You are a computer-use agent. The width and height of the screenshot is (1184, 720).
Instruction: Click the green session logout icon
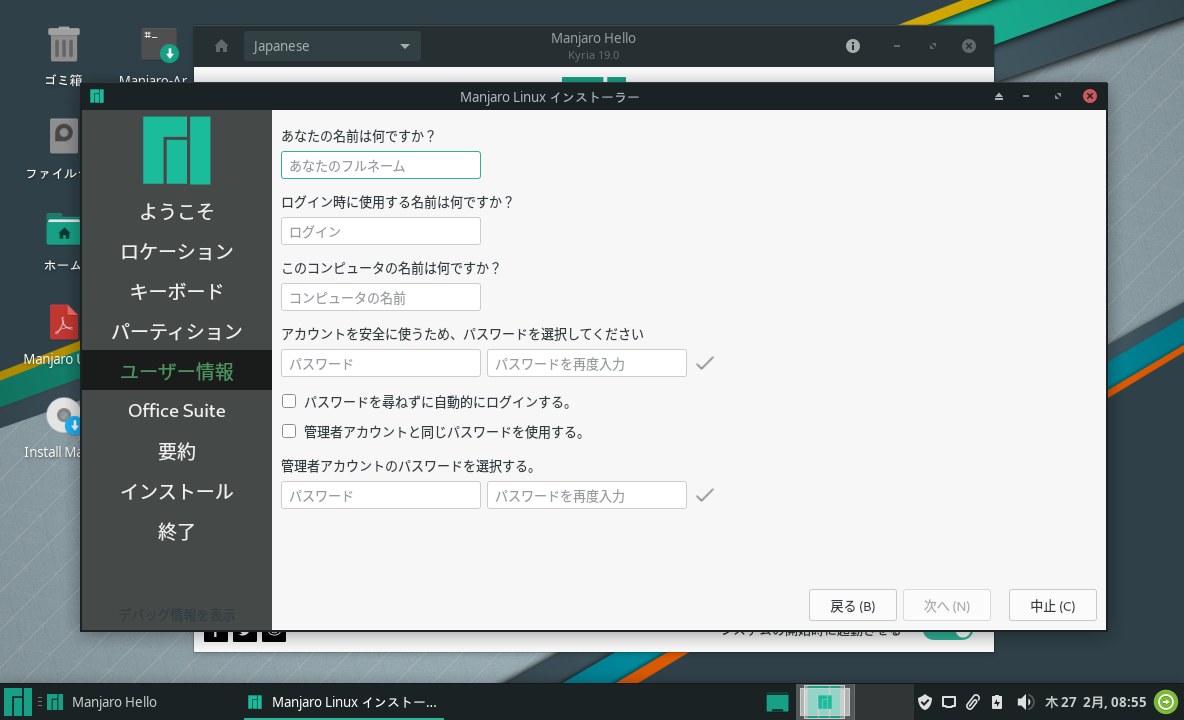click(1166, 702)
